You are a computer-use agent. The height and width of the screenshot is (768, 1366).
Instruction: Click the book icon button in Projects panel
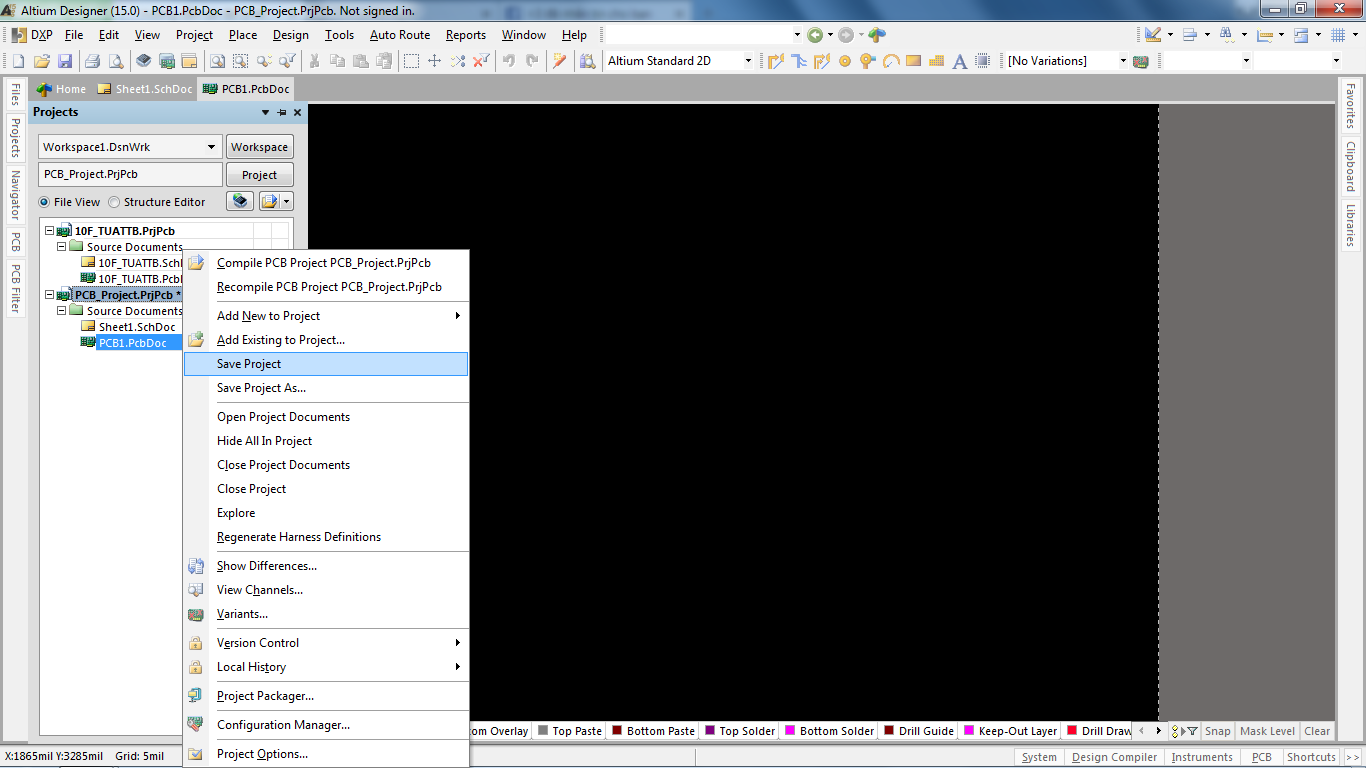point(240,201)
